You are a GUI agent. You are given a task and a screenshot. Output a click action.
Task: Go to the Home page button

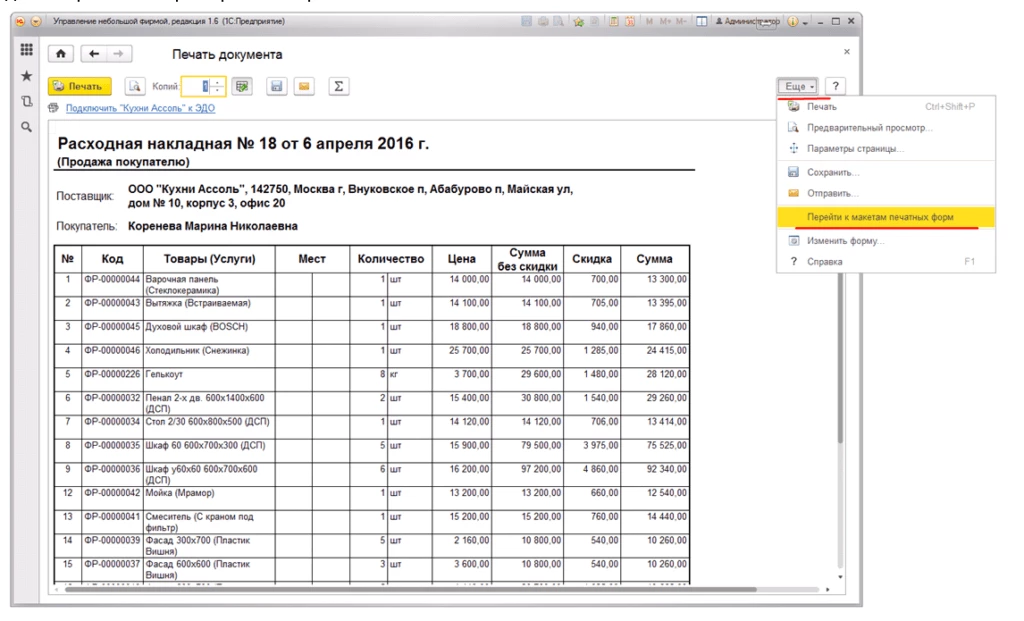pos(61,54)
